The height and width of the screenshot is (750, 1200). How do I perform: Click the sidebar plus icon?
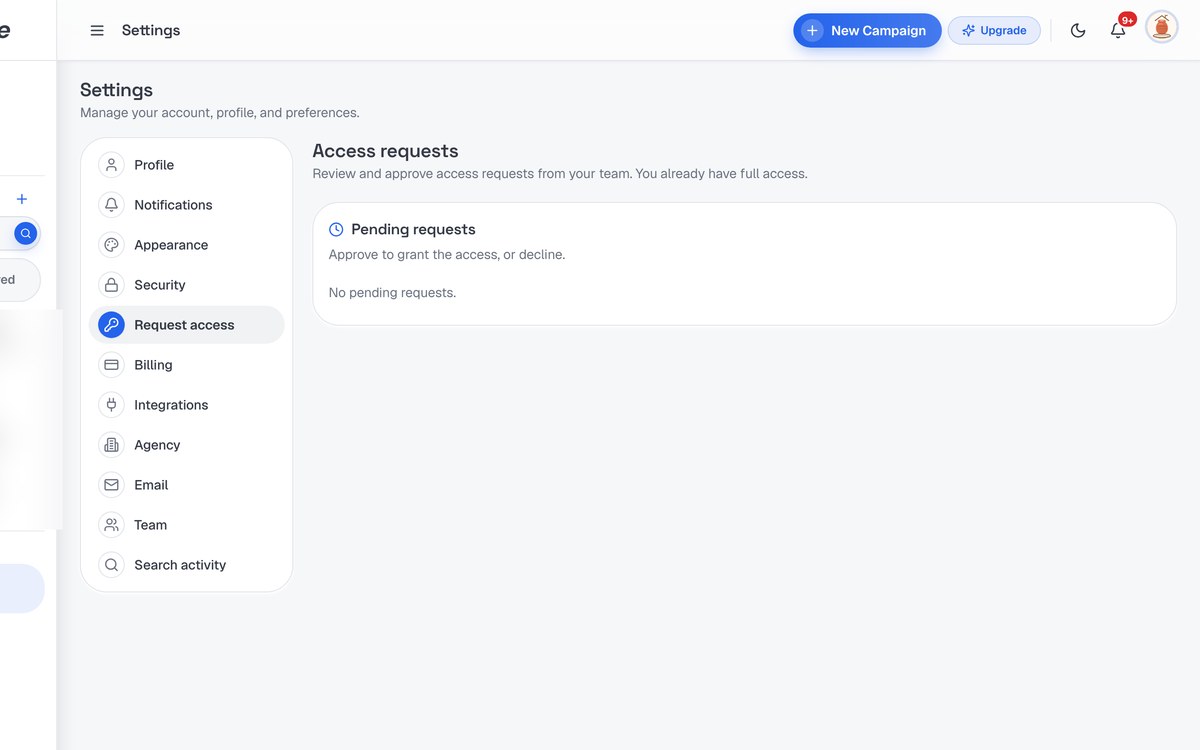click(x=22, y=199)
